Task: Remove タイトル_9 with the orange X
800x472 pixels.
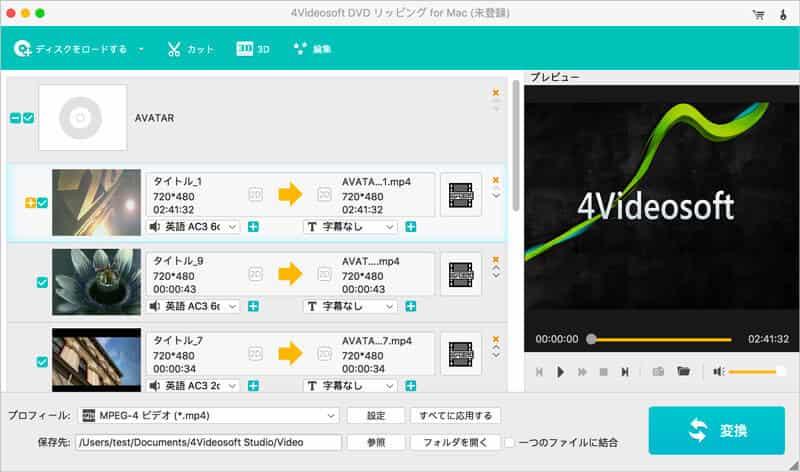Action: (x=495, y=260)
